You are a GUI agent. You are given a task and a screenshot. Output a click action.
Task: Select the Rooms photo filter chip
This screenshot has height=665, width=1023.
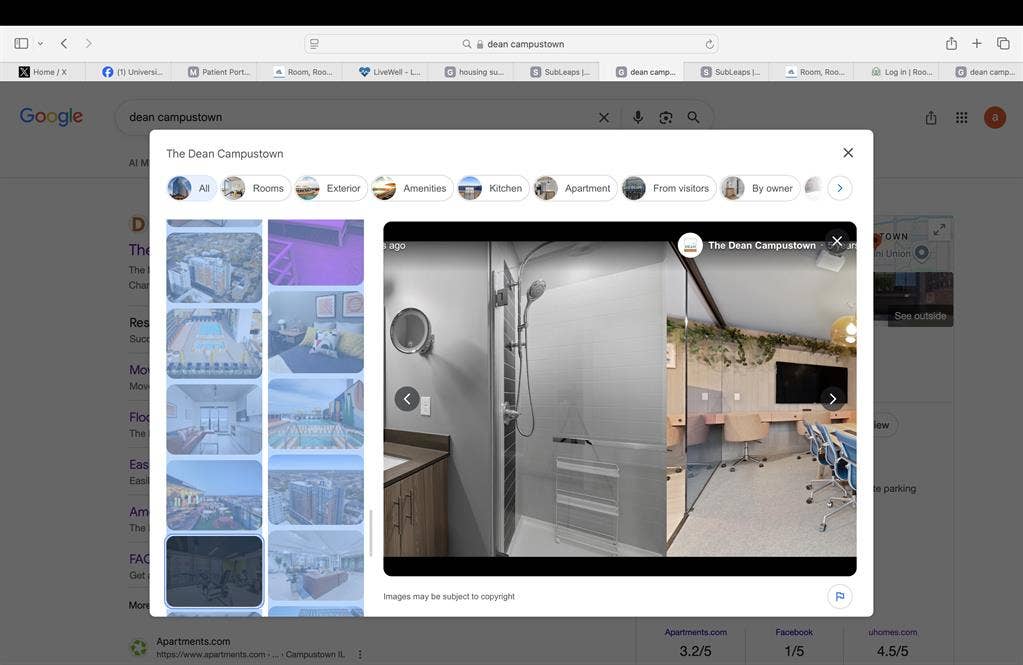coord(255,188)
